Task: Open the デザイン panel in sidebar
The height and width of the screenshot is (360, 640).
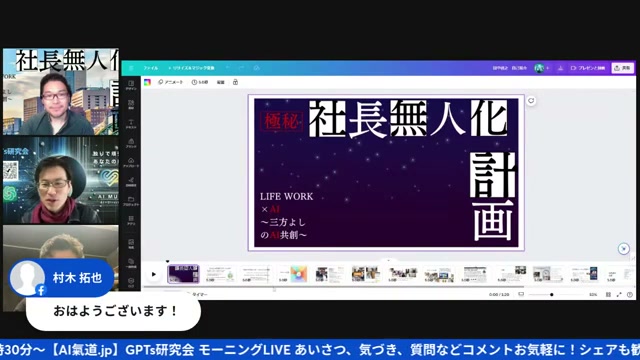Action: point(131,85)
